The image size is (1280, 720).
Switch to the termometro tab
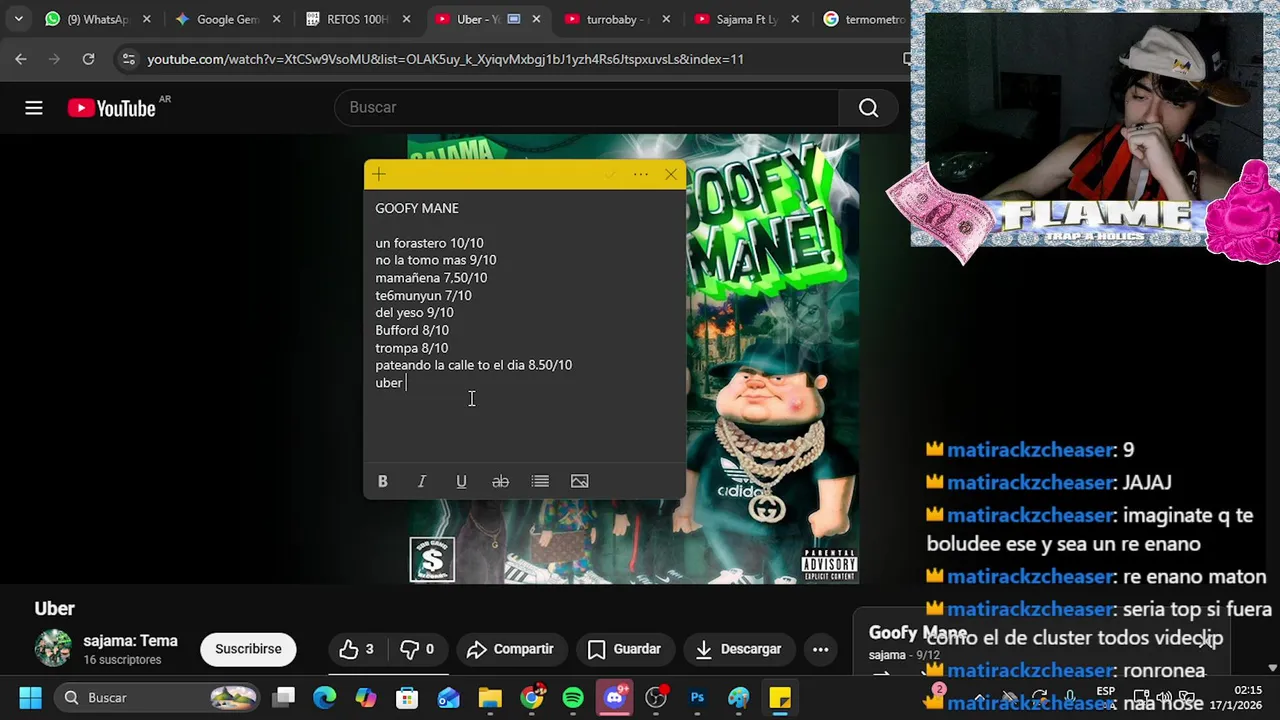point(864,19)
